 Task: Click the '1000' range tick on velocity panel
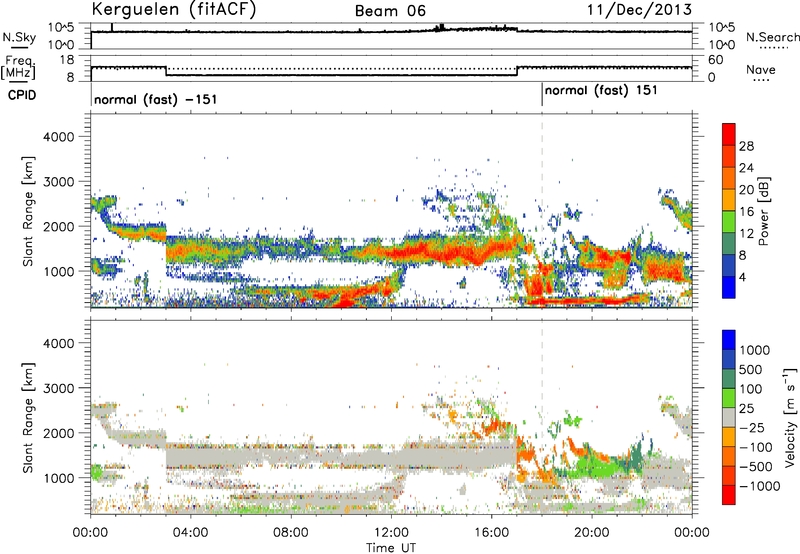58,478
